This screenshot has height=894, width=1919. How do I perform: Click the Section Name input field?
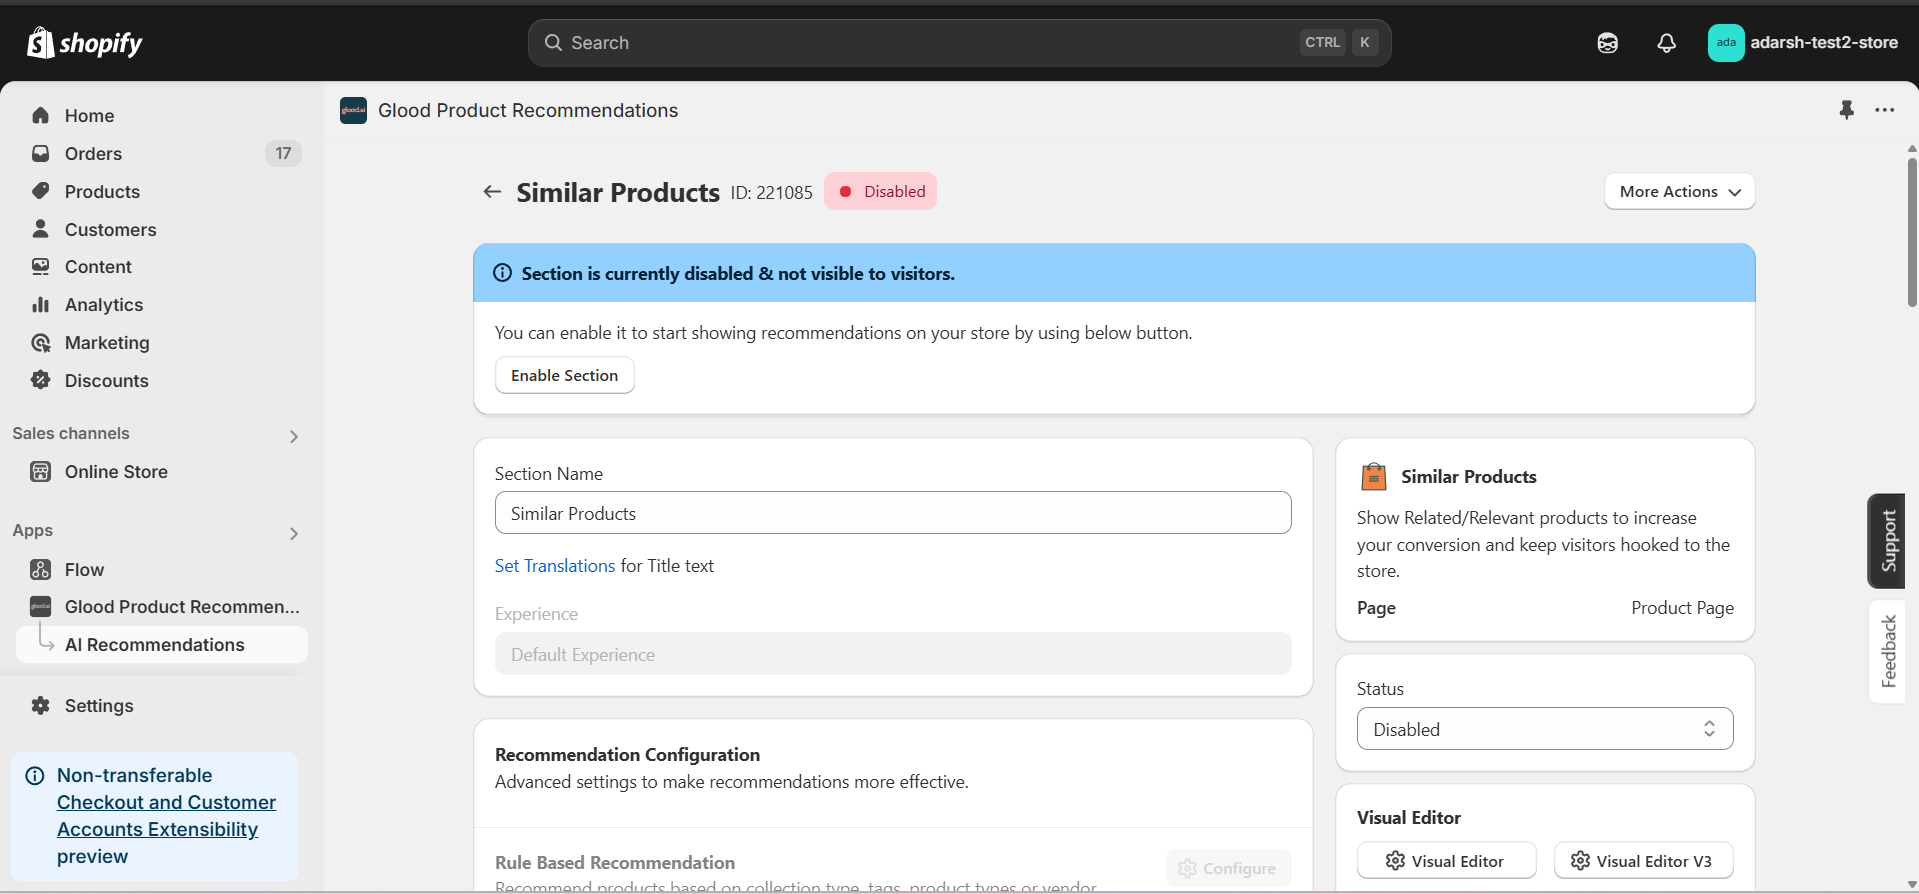tap(892, 513)
